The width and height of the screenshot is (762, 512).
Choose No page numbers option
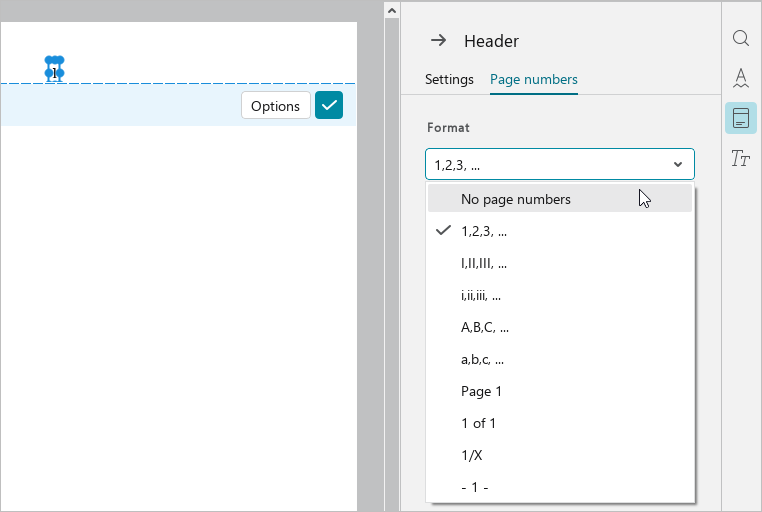click(x=560, y=198)
